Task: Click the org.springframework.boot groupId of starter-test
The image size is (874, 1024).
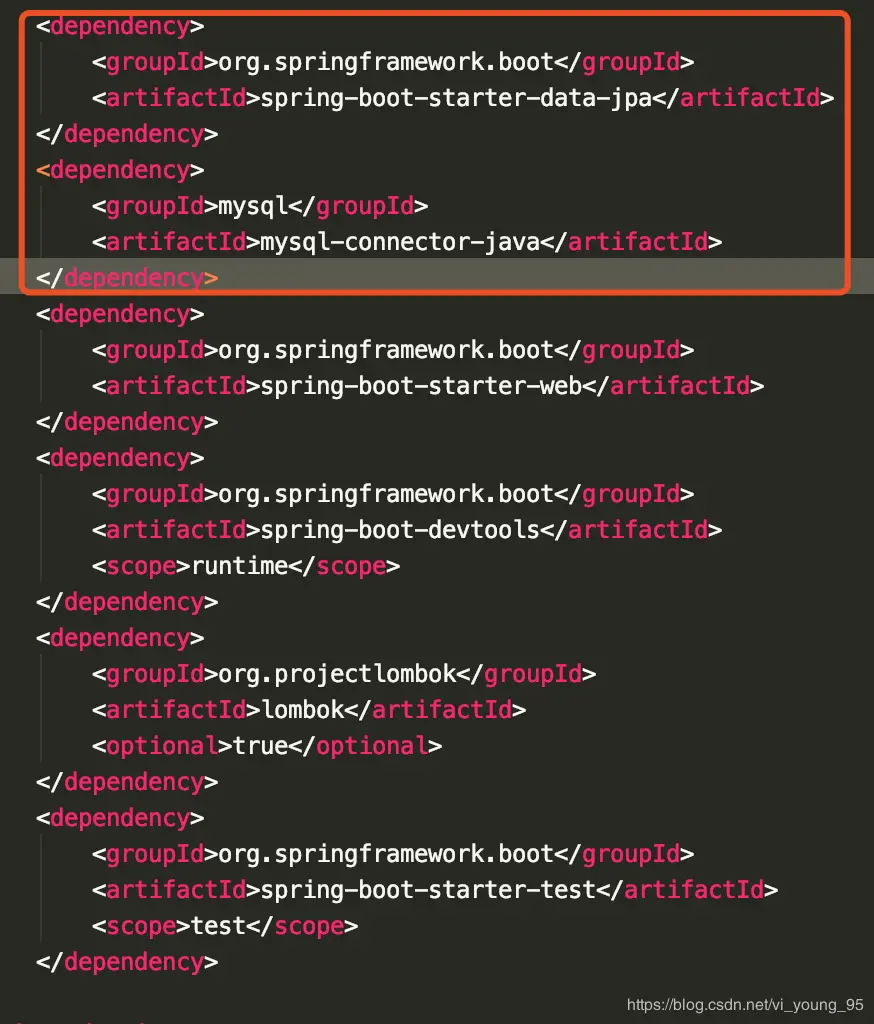Action: click(x=386, y=854)
